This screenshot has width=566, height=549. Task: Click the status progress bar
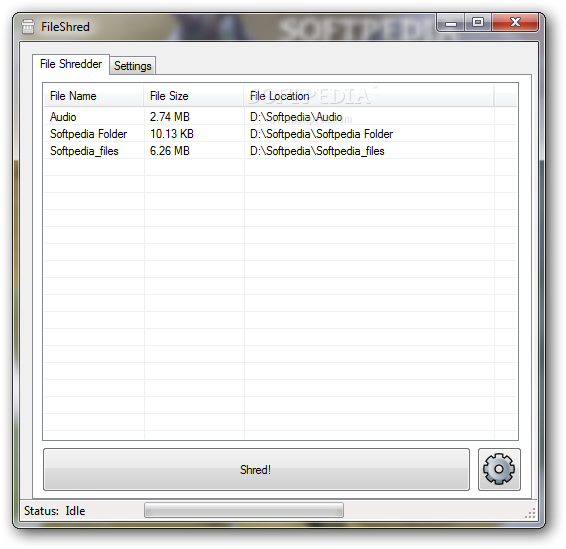click(x=244, y=510)
